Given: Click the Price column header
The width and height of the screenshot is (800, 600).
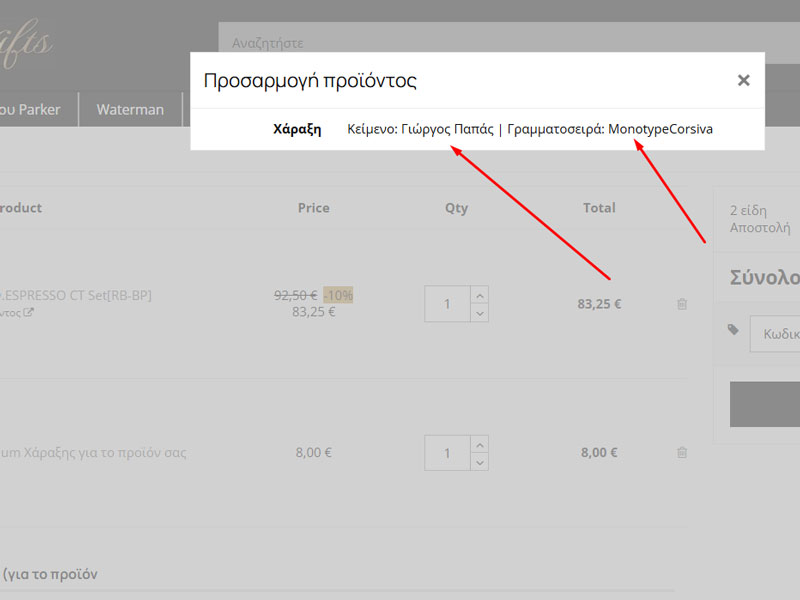Looking at the screenshot, I should [313, 208].
